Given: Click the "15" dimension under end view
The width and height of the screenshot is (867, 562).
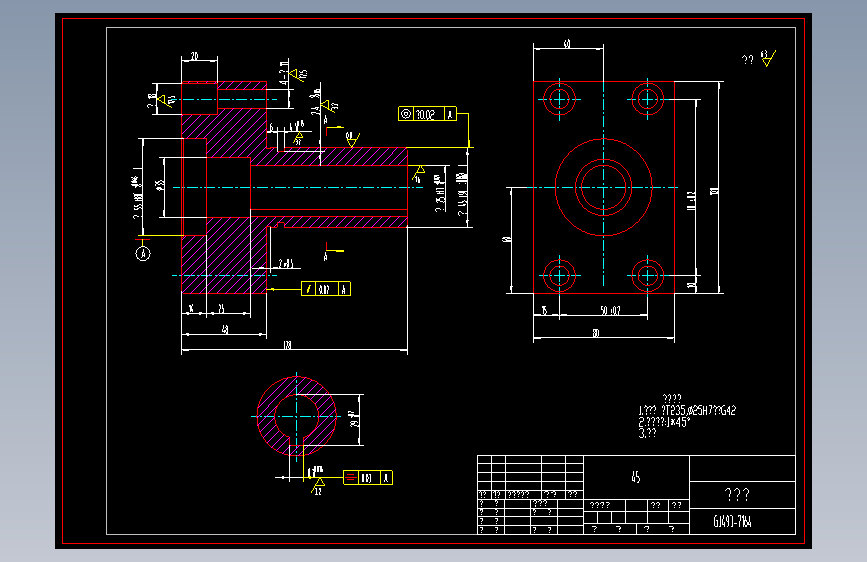Looking at the screenshot, I should (545, 310).
